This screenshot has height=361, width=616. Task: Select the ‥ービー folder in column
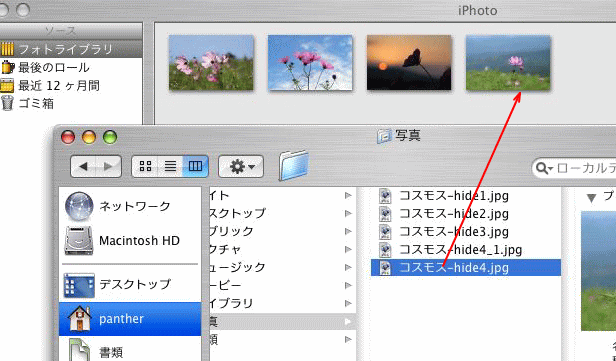[x=282, y=286]
